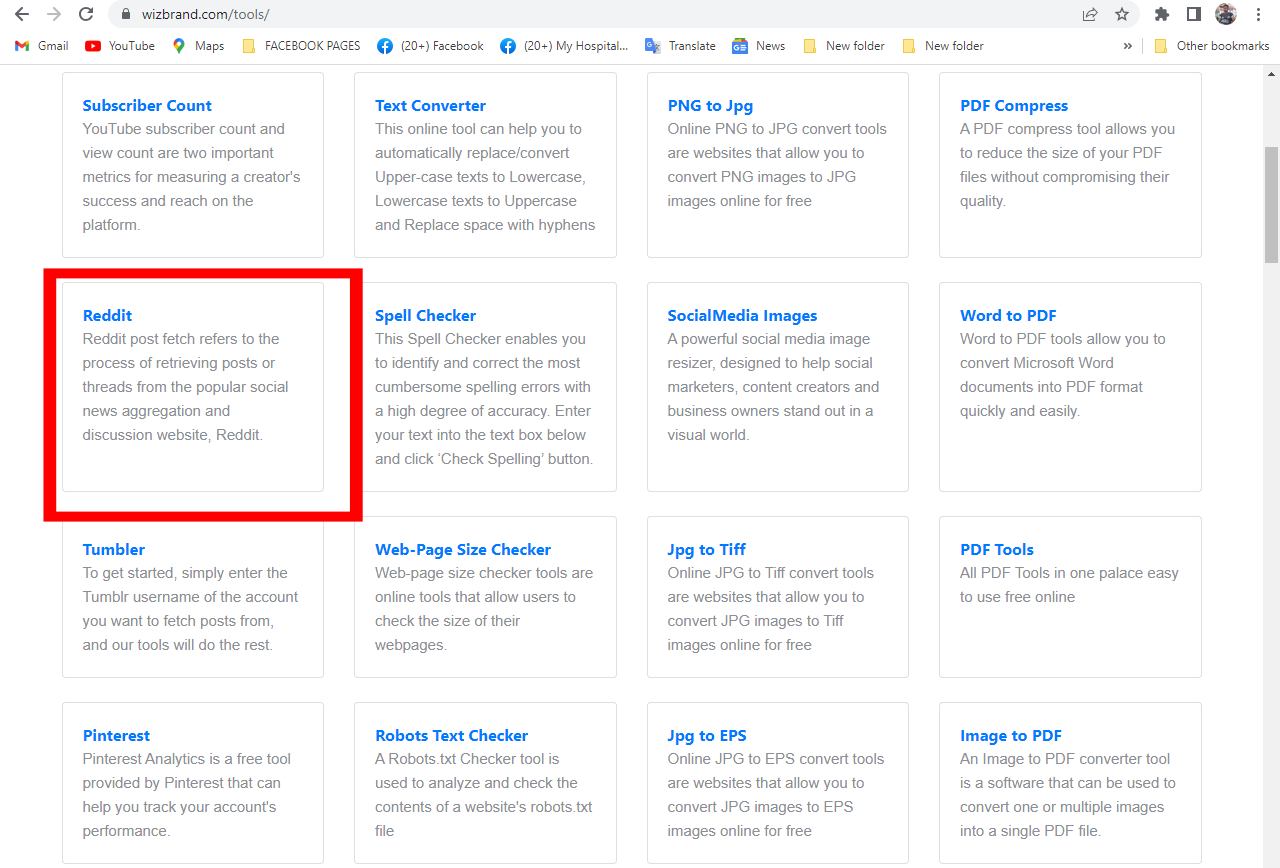Click the share icon in the address bar
The image size is (1280, 868).
coord(1088,14)
